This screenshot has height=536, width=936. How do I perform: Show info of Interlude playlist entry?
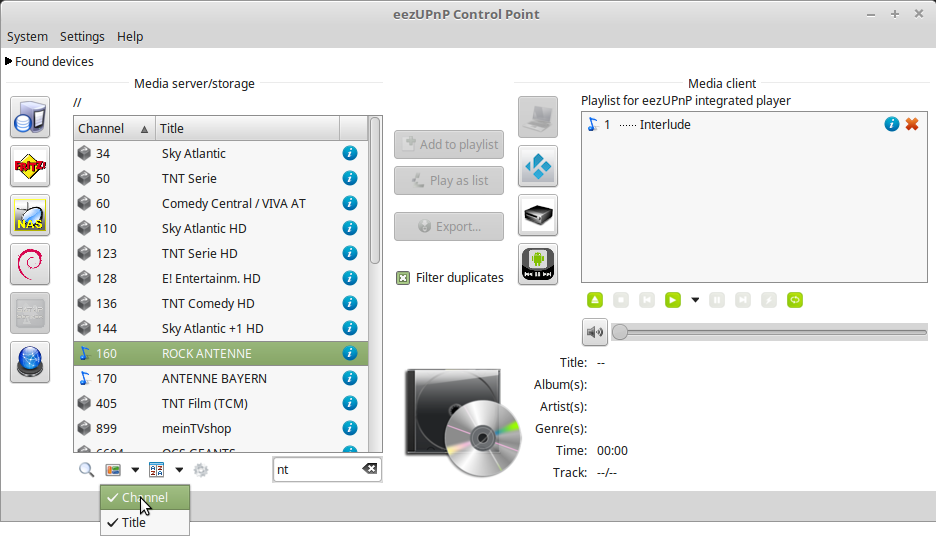[891, 124]
